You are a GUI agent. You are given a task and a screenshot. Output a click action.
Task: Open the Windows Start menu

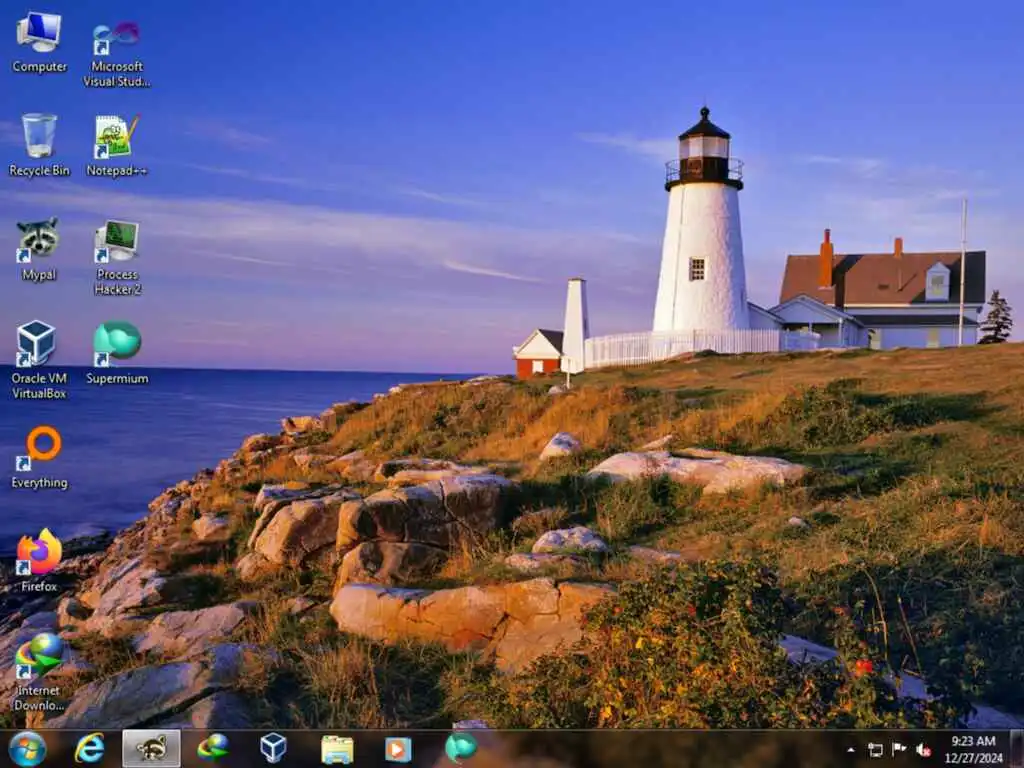pyautogui.click(x=27, y=749)
